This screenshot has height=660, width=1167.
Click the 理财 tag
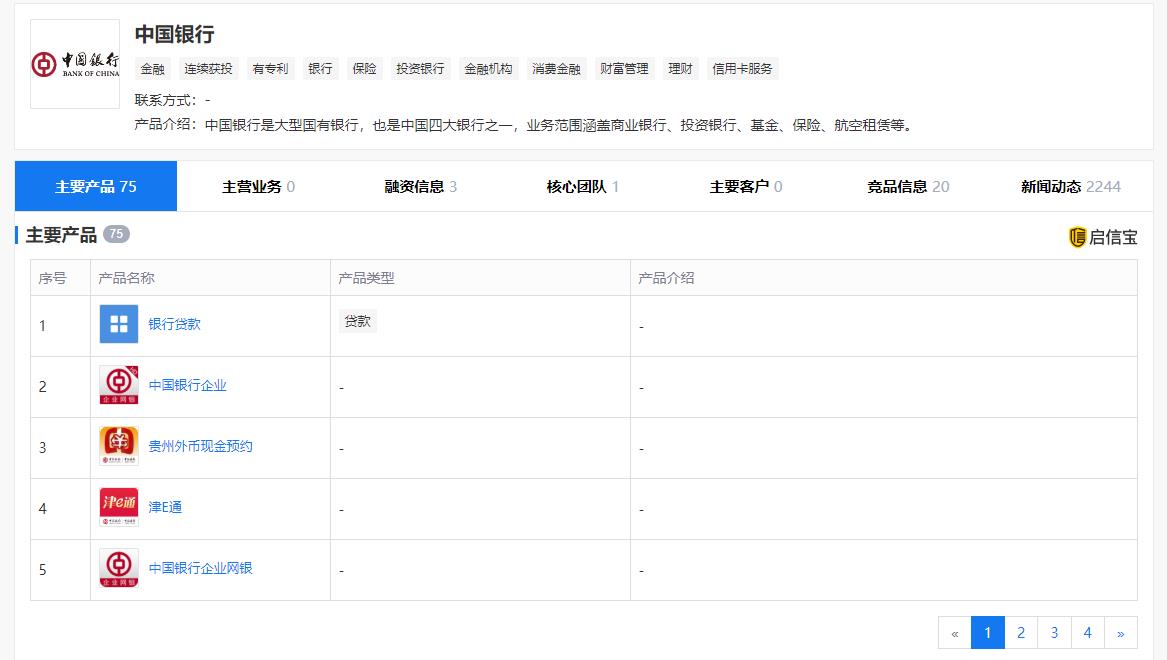pos(680,68)
